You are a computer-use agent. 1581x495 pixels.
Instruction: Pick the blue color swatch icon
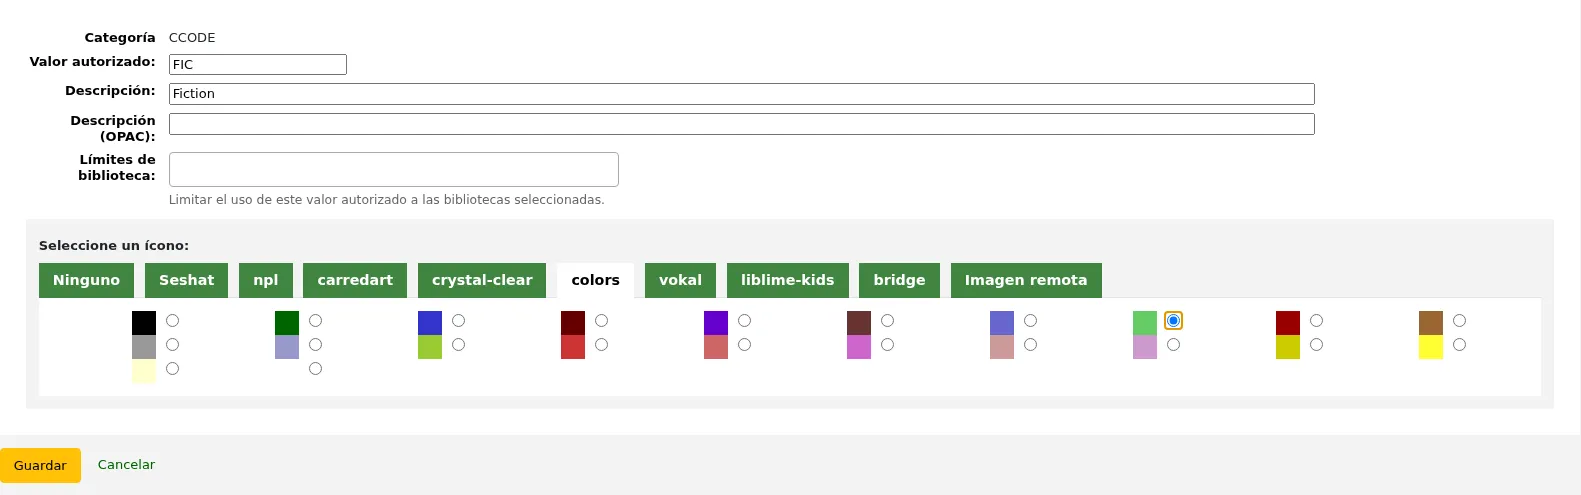pyautogui.click(x=430, y=323)
